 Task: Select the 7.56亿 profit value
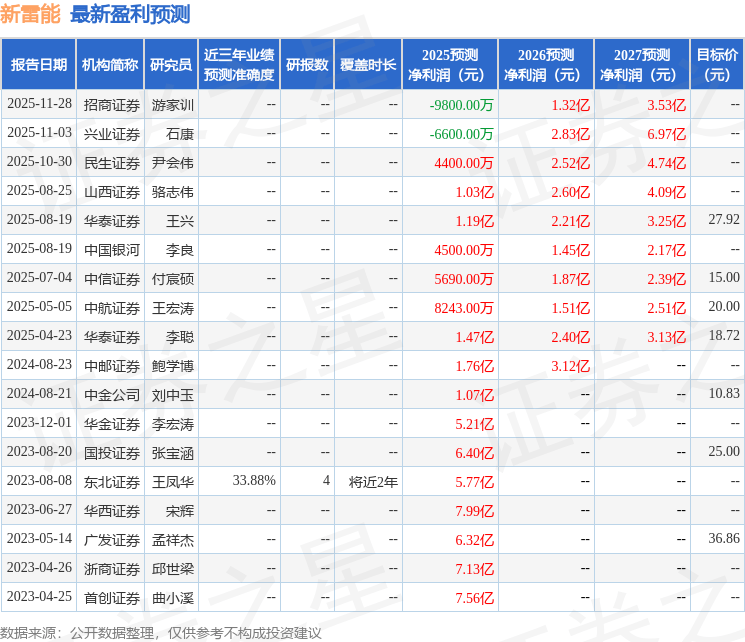coord(475,598)
